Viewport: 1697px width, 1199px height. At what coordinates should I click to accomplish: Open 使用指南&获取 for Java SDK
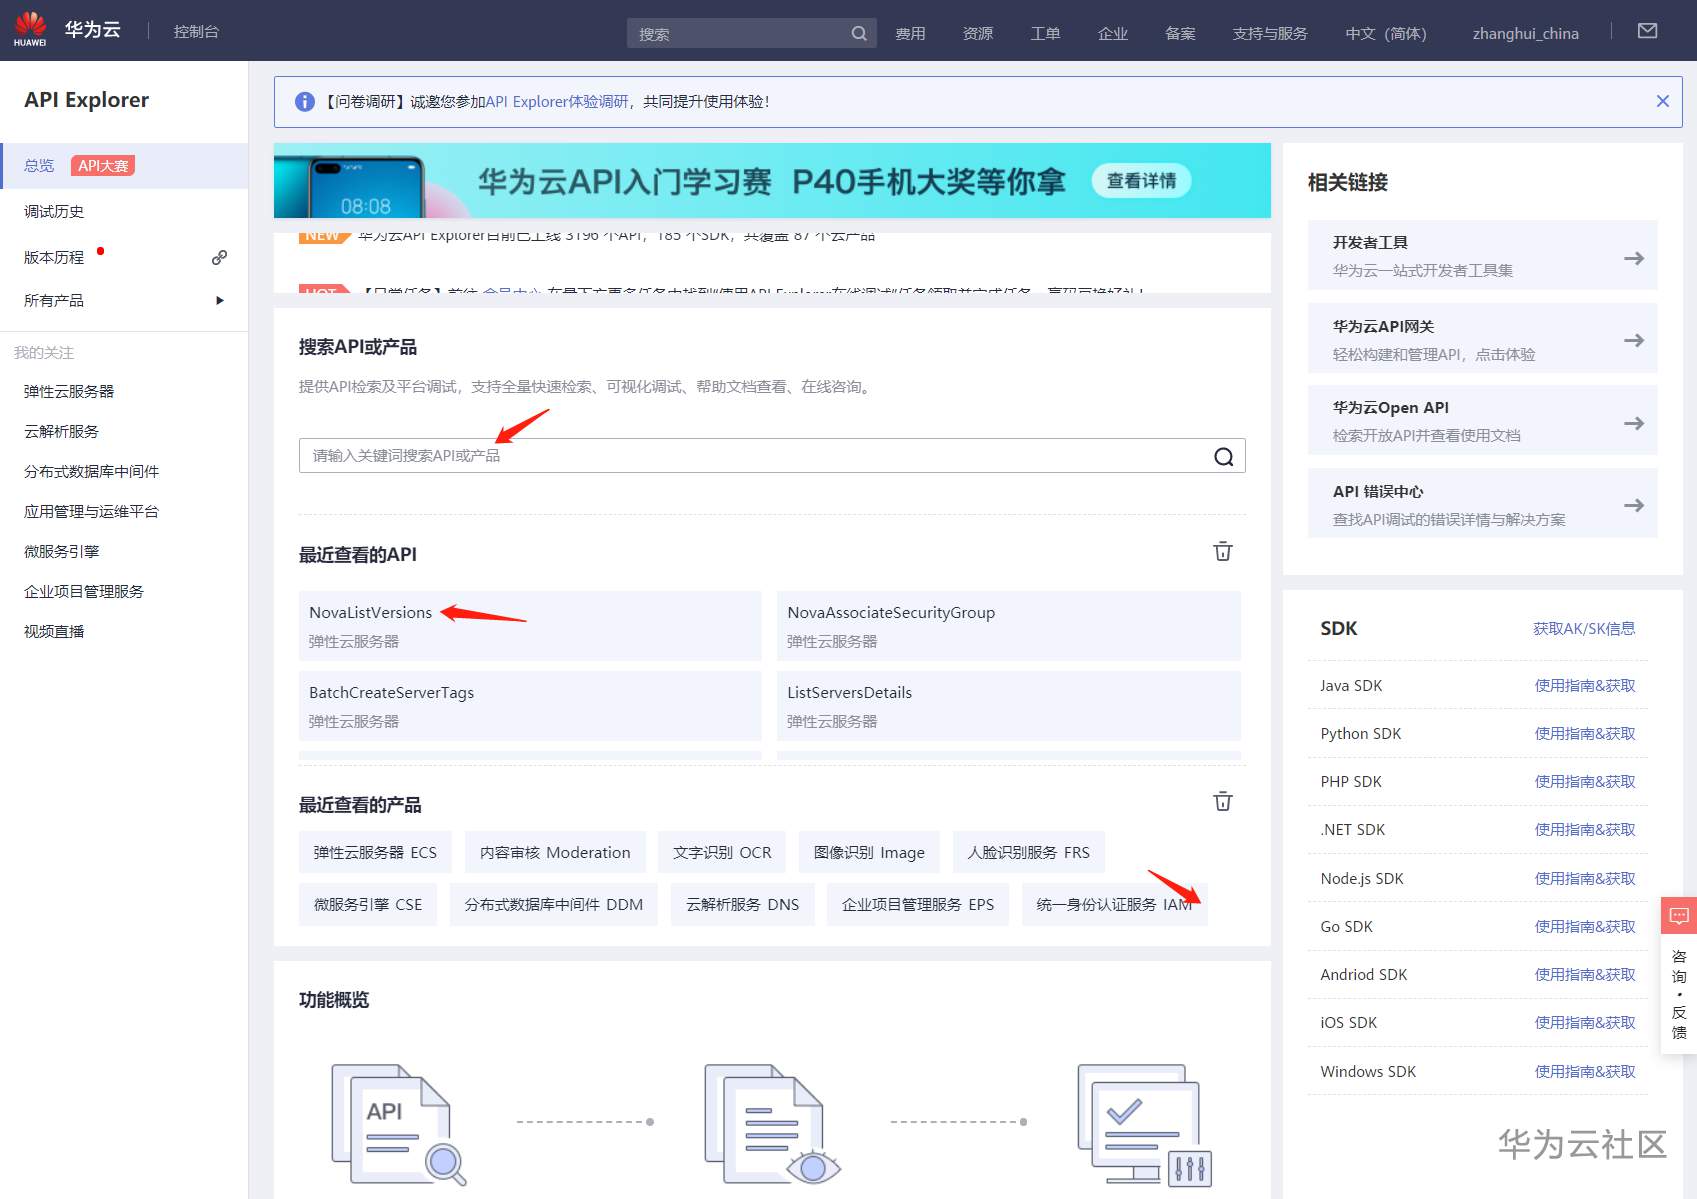1585,686
